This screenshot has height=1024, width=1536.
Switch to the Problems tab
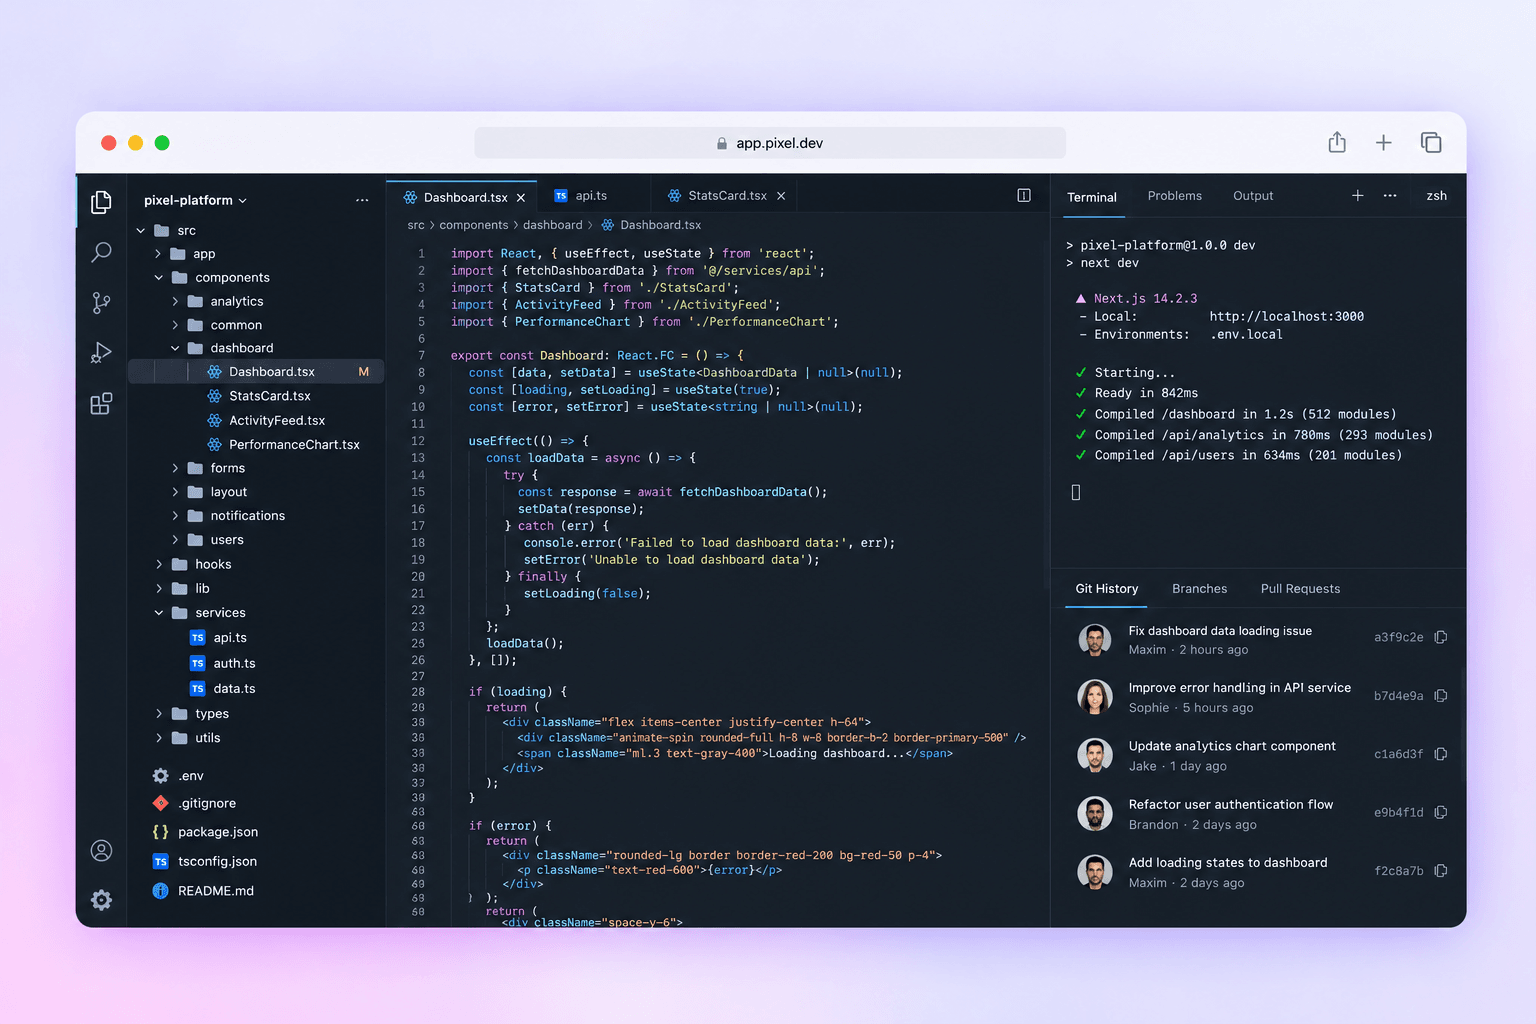click(1174, 196)
